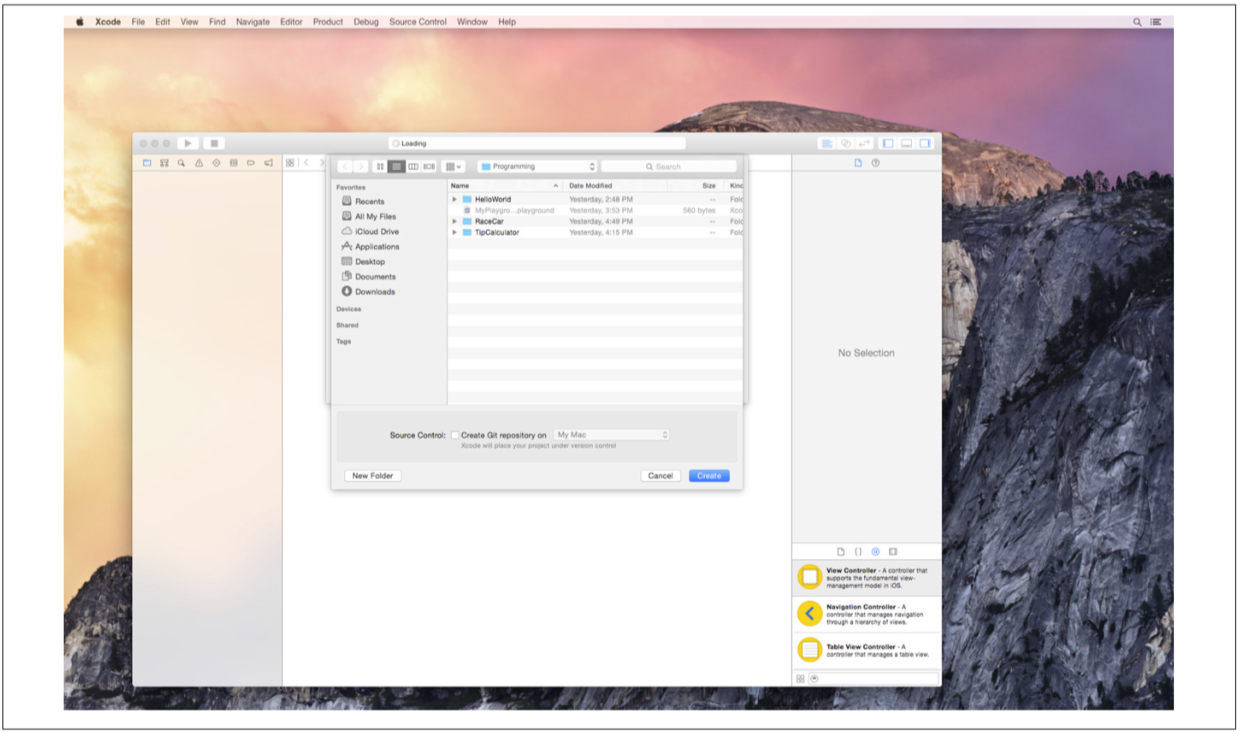Open the Version editor arrows icon
Image resolution: width=1240 pixels, height=734 pixels.
(x=864, y=144)
